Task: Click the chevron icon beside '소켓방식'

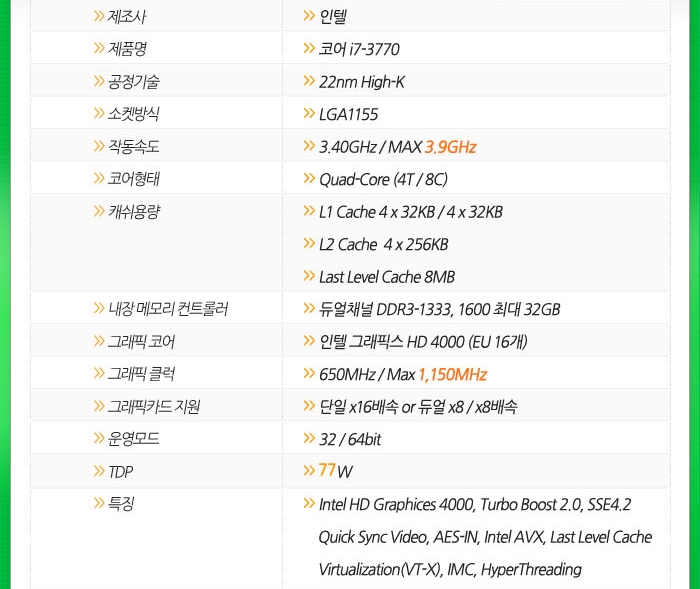Action: pyautogui.click(x=99, y=113)
